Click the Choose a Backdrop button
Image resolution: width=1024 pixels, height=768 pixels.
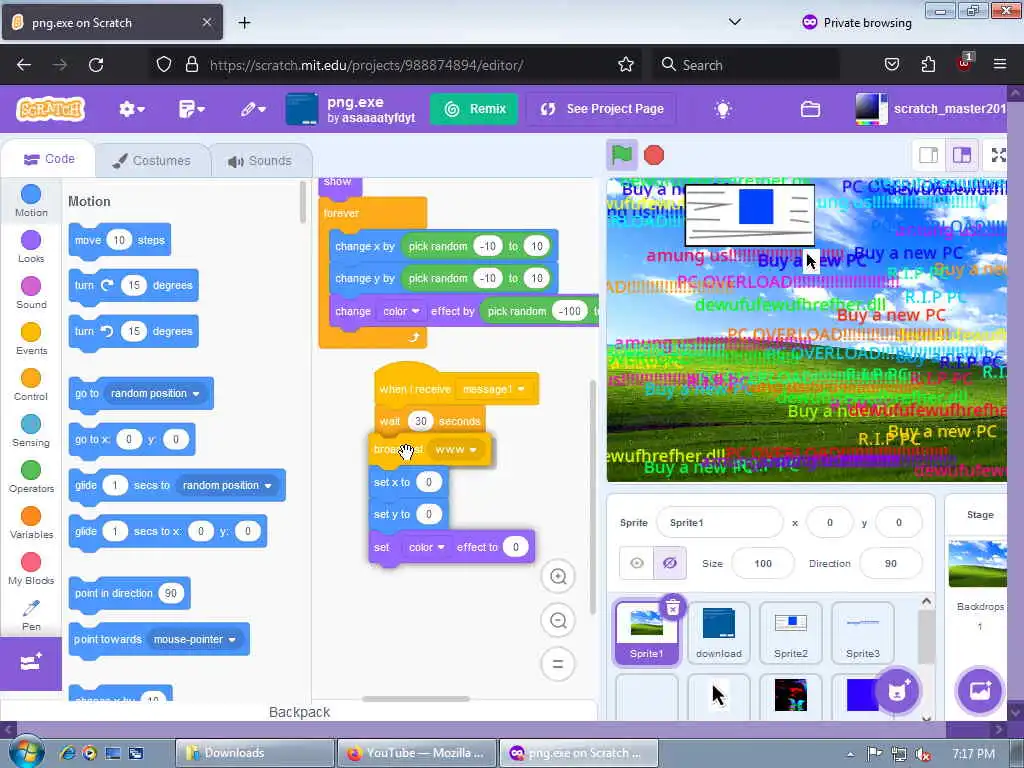click(x=980, y=691)
